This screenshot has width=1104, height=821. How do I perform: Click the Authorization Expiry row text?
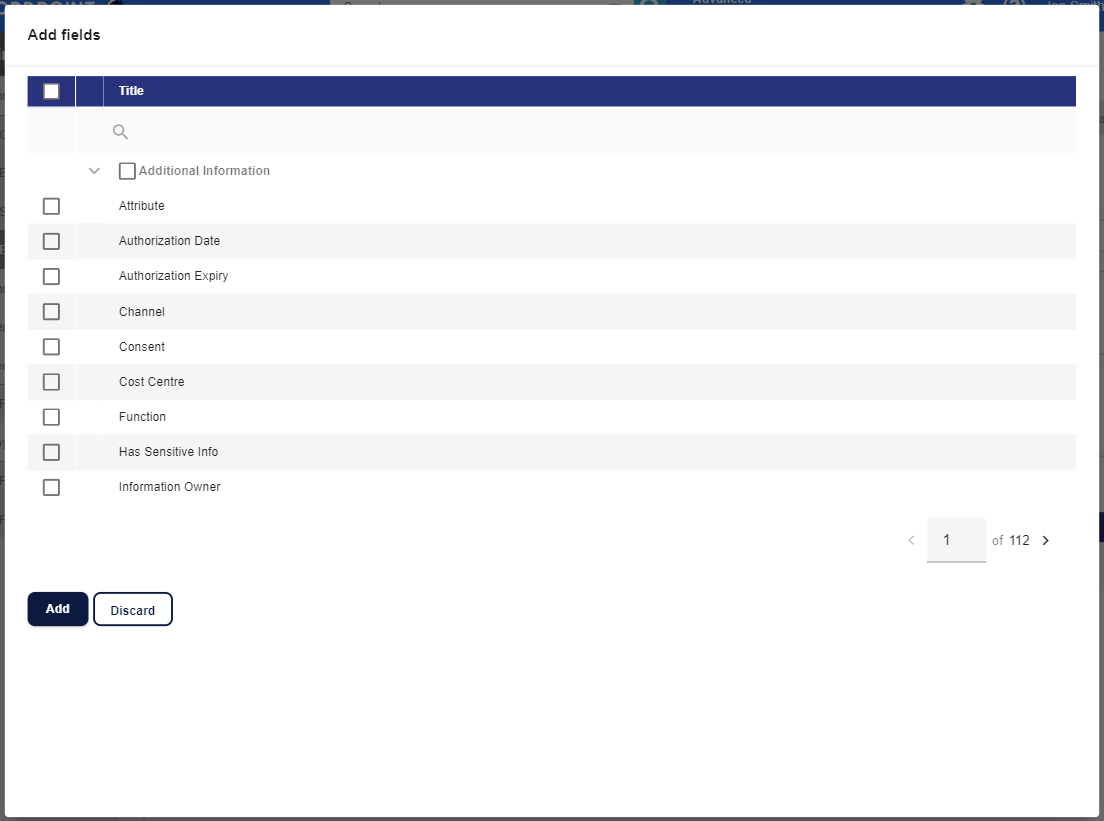coord(173,276)
